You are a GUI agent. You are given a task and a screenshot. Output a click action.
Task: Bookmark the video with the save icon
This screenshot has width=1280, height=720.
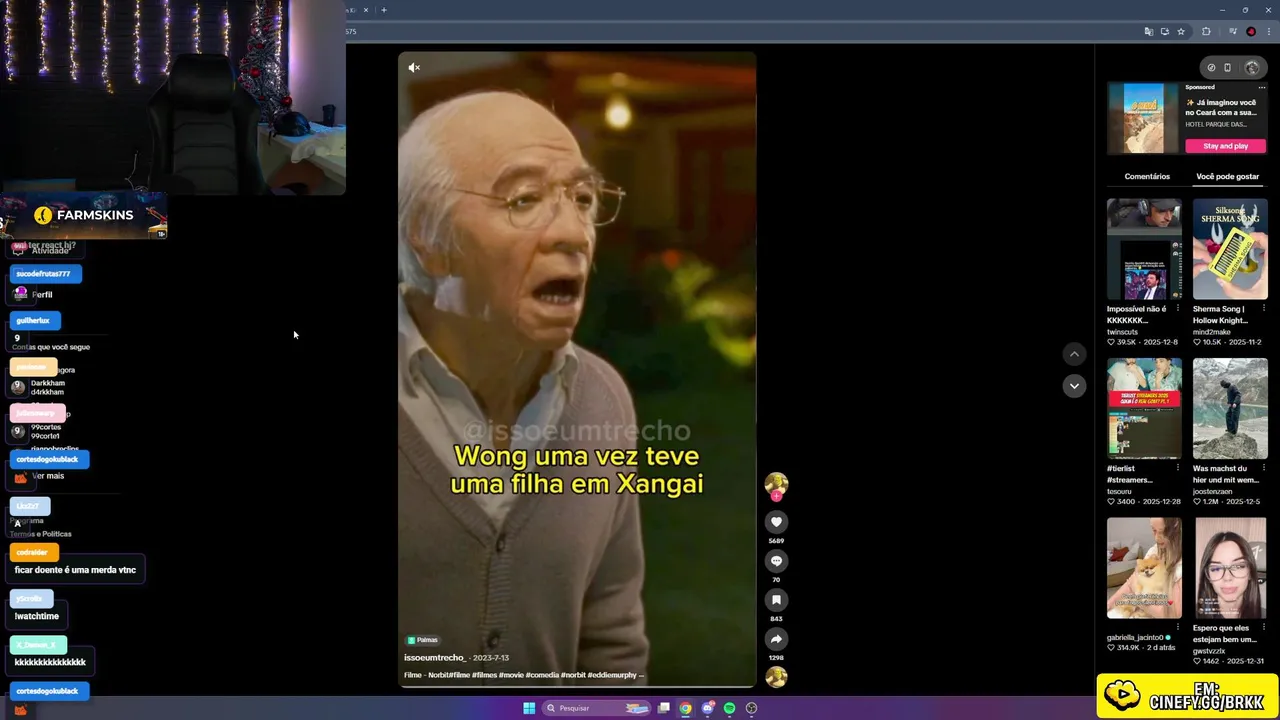pyautogui.click(x=776, y=600)
